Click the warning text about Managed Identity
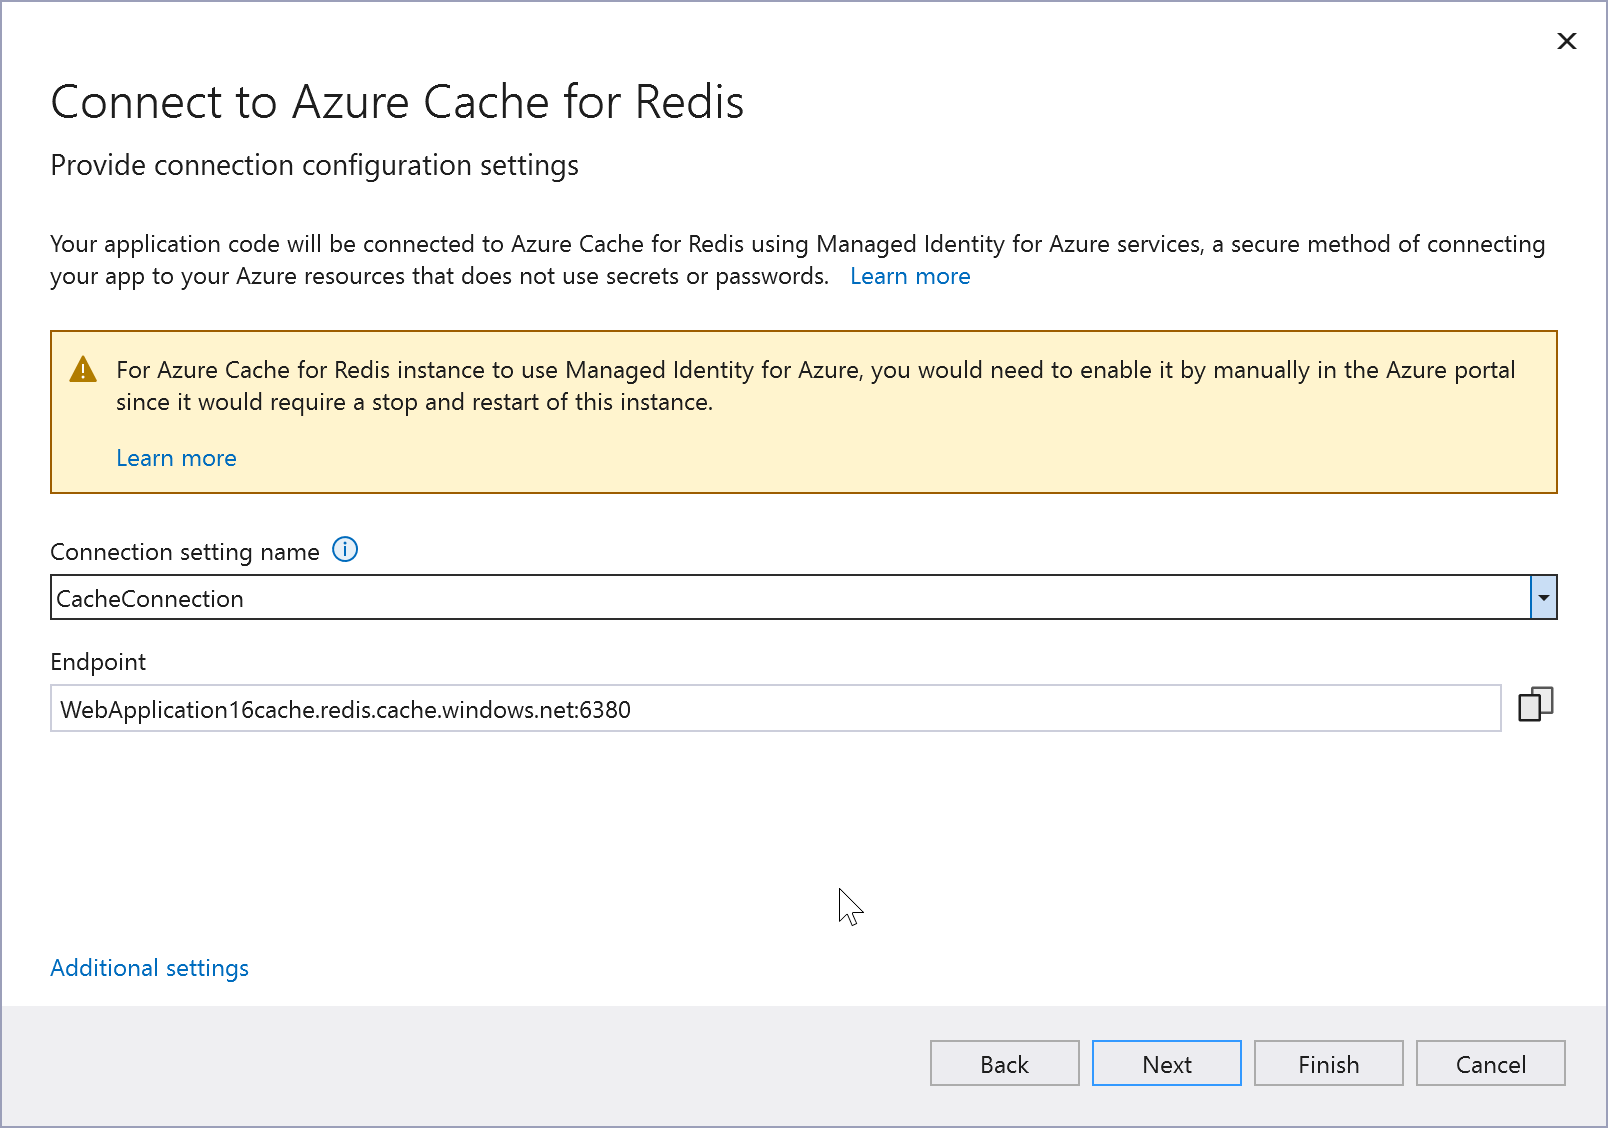This screenshot has width=1608, height=1128. pyautogui.click(x=816, y=386)
